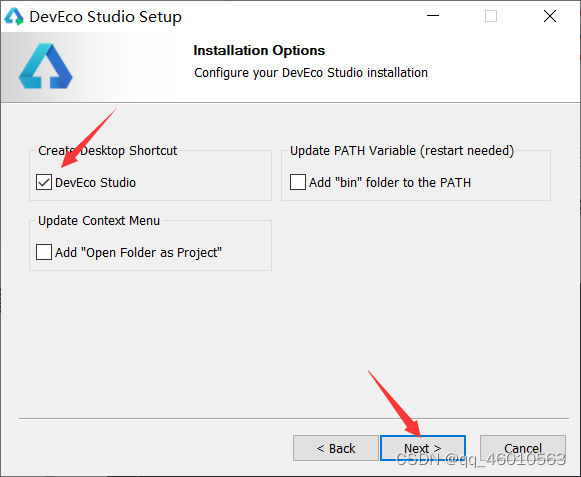581x477 pixels.
Task: Go back with the < Back button
Action: (336, 448)
